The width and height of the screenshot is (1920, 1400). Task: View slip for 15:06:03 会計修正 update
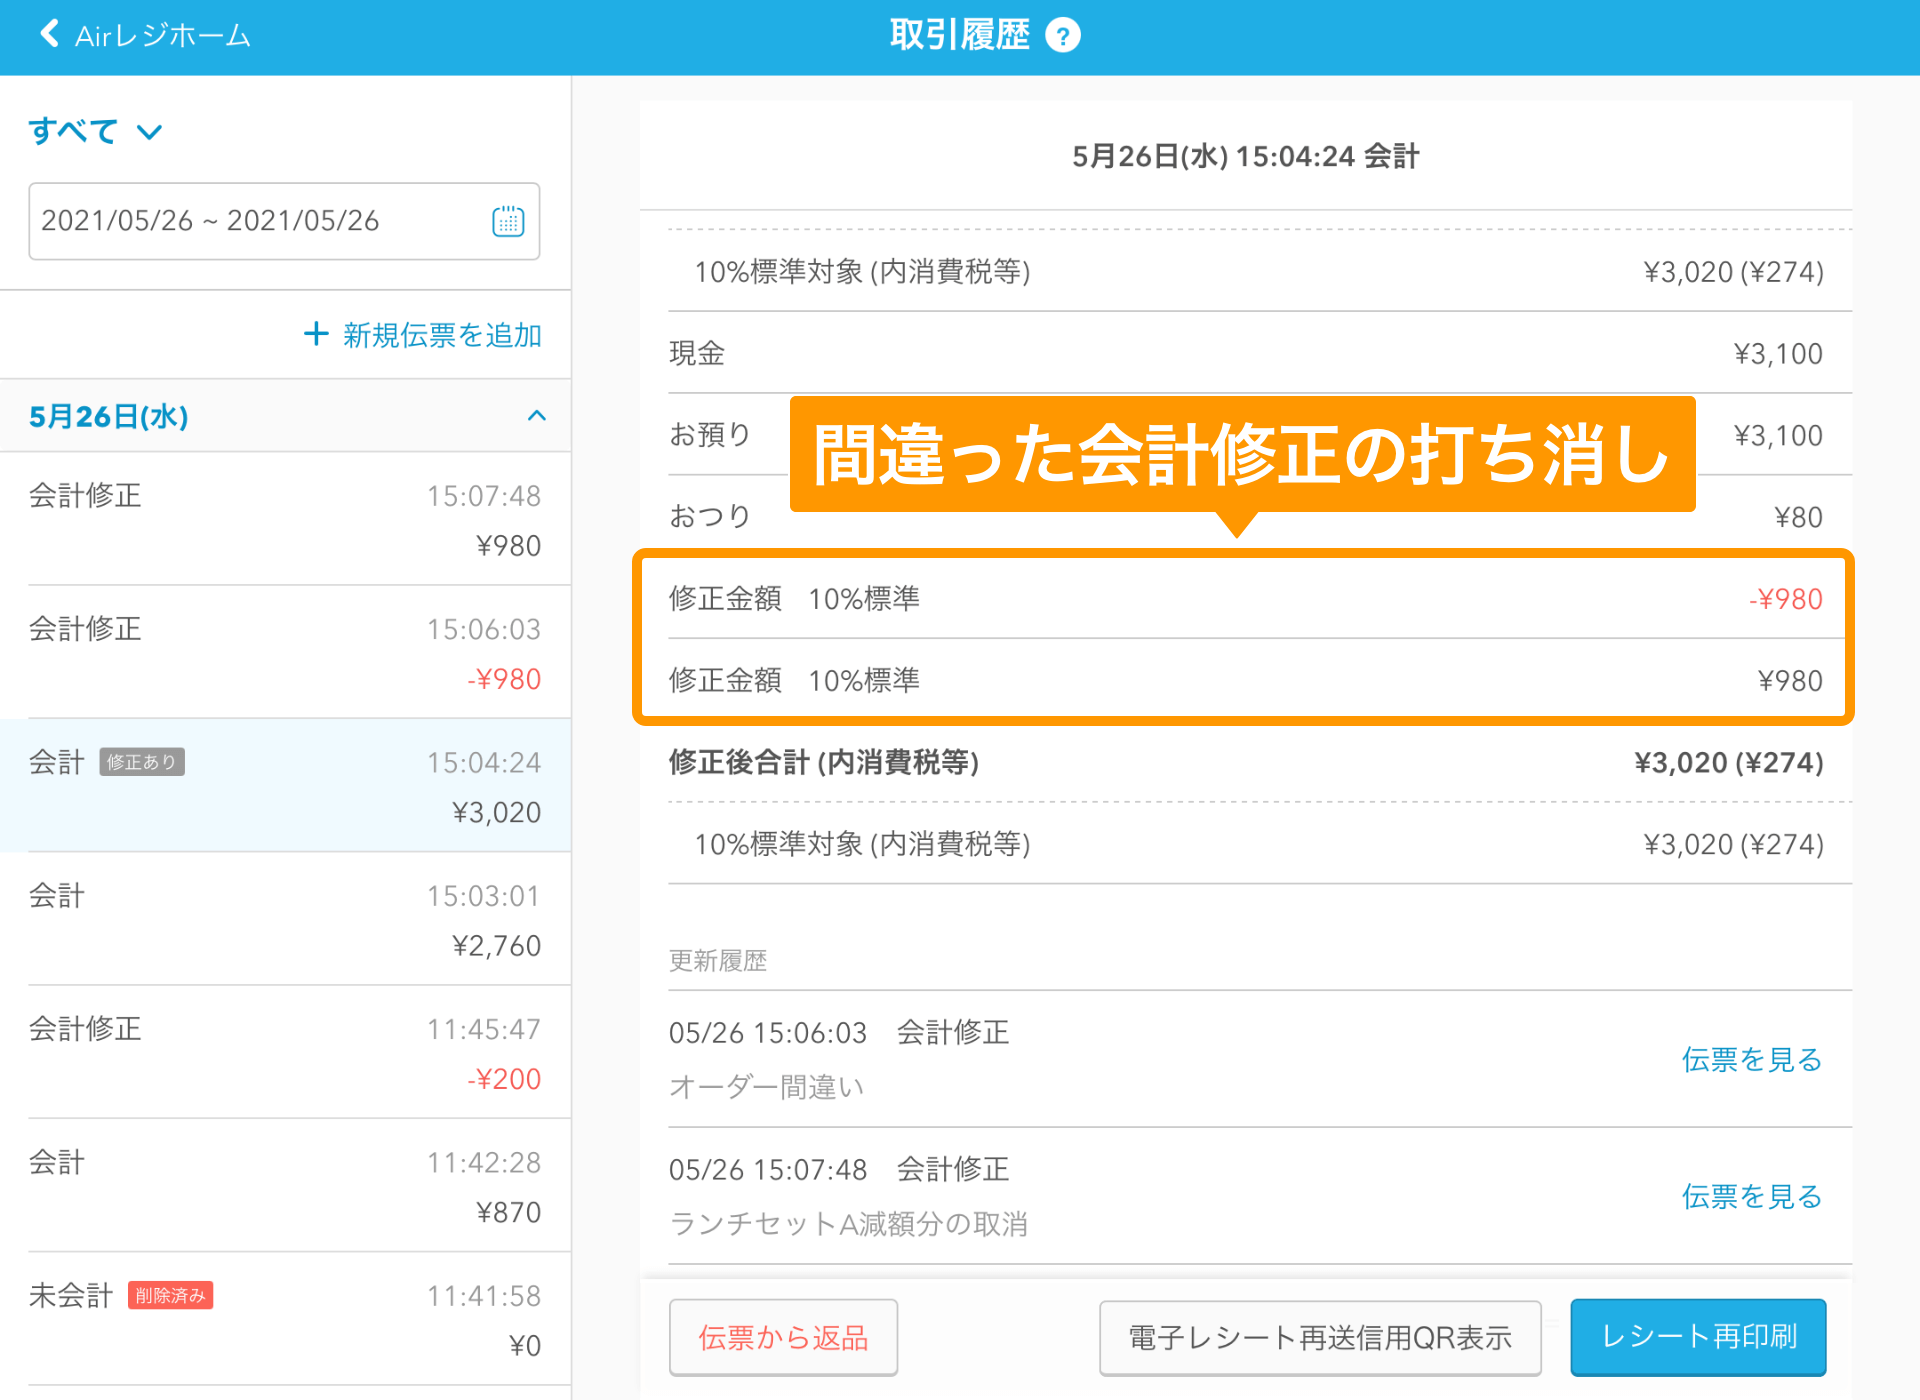click(x=1751, y=1059)
